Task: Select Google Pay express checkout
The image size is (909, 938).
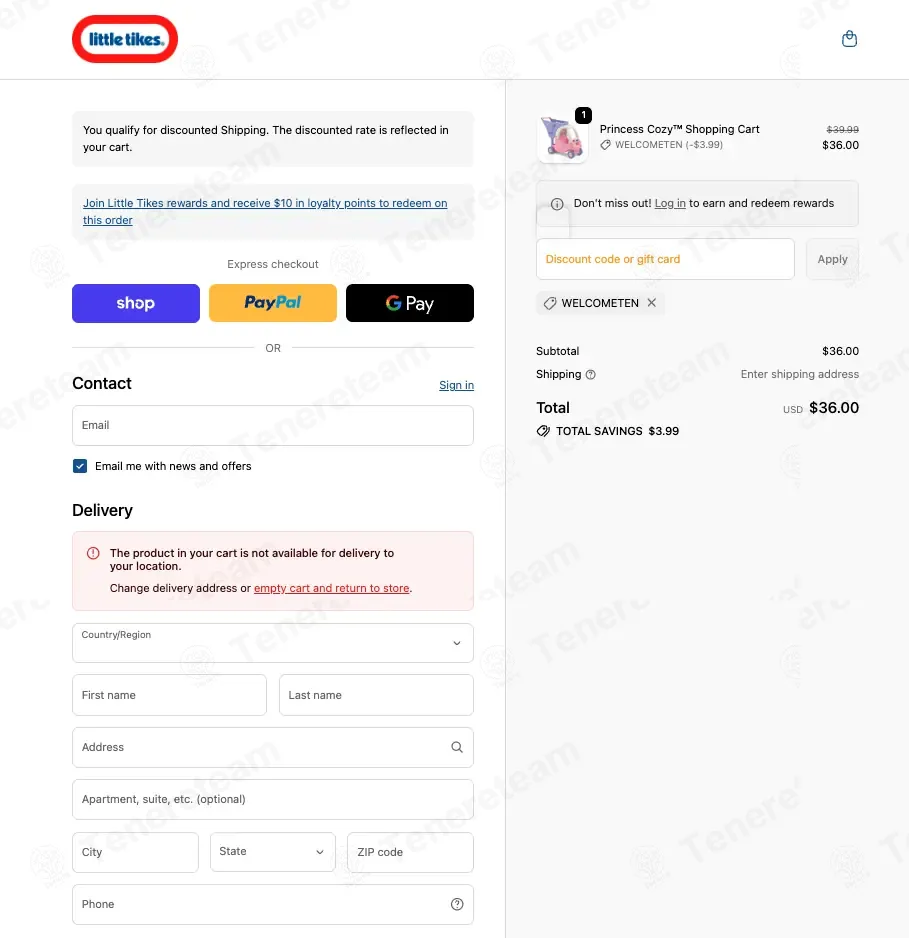Action: coord(410,303)
